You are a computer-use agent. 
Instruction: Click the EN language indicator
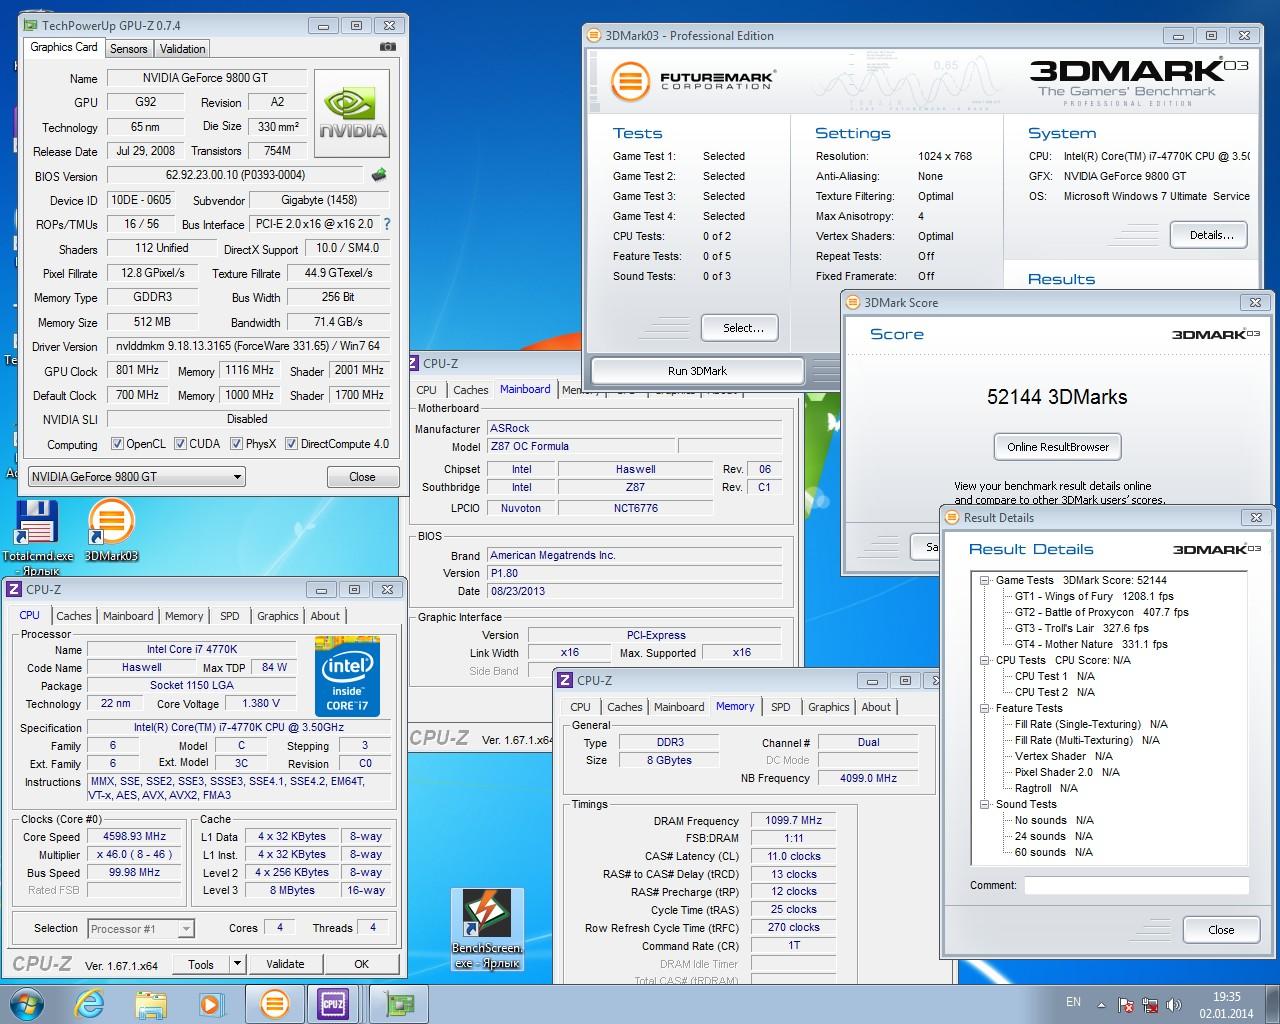coord(1073,1002)
